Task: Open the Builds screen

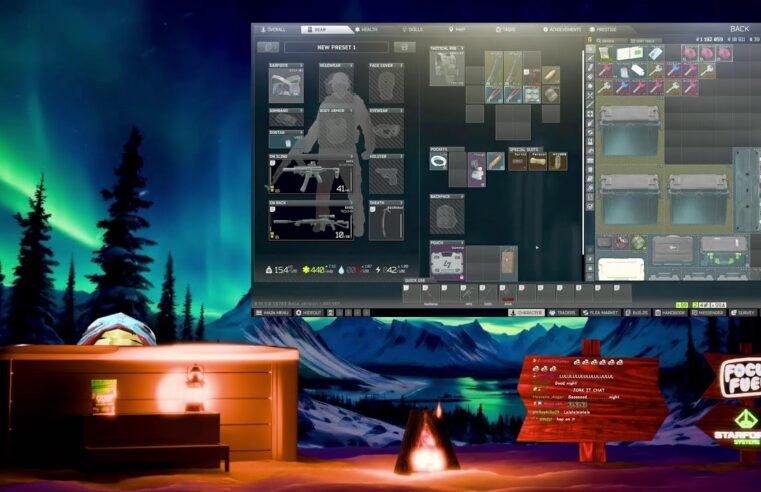Action: (x=637, y=313)
